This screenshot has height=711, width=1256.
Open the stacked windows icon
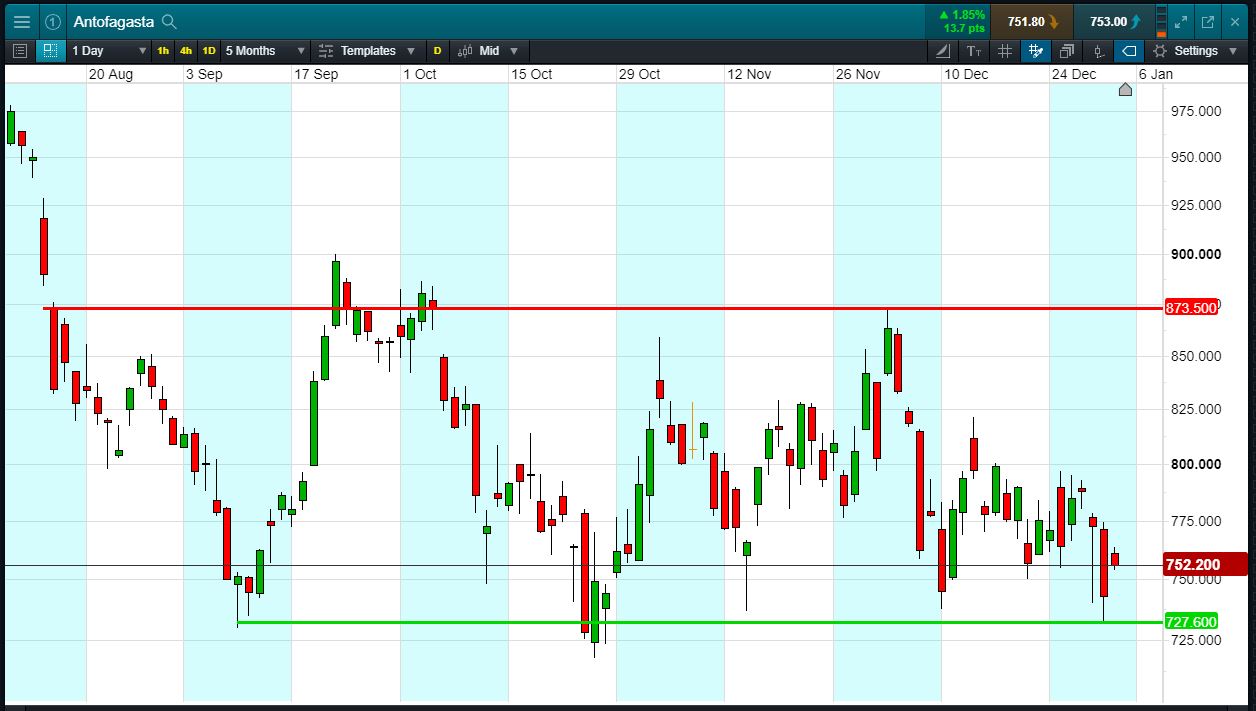(x=1067, y=50)
